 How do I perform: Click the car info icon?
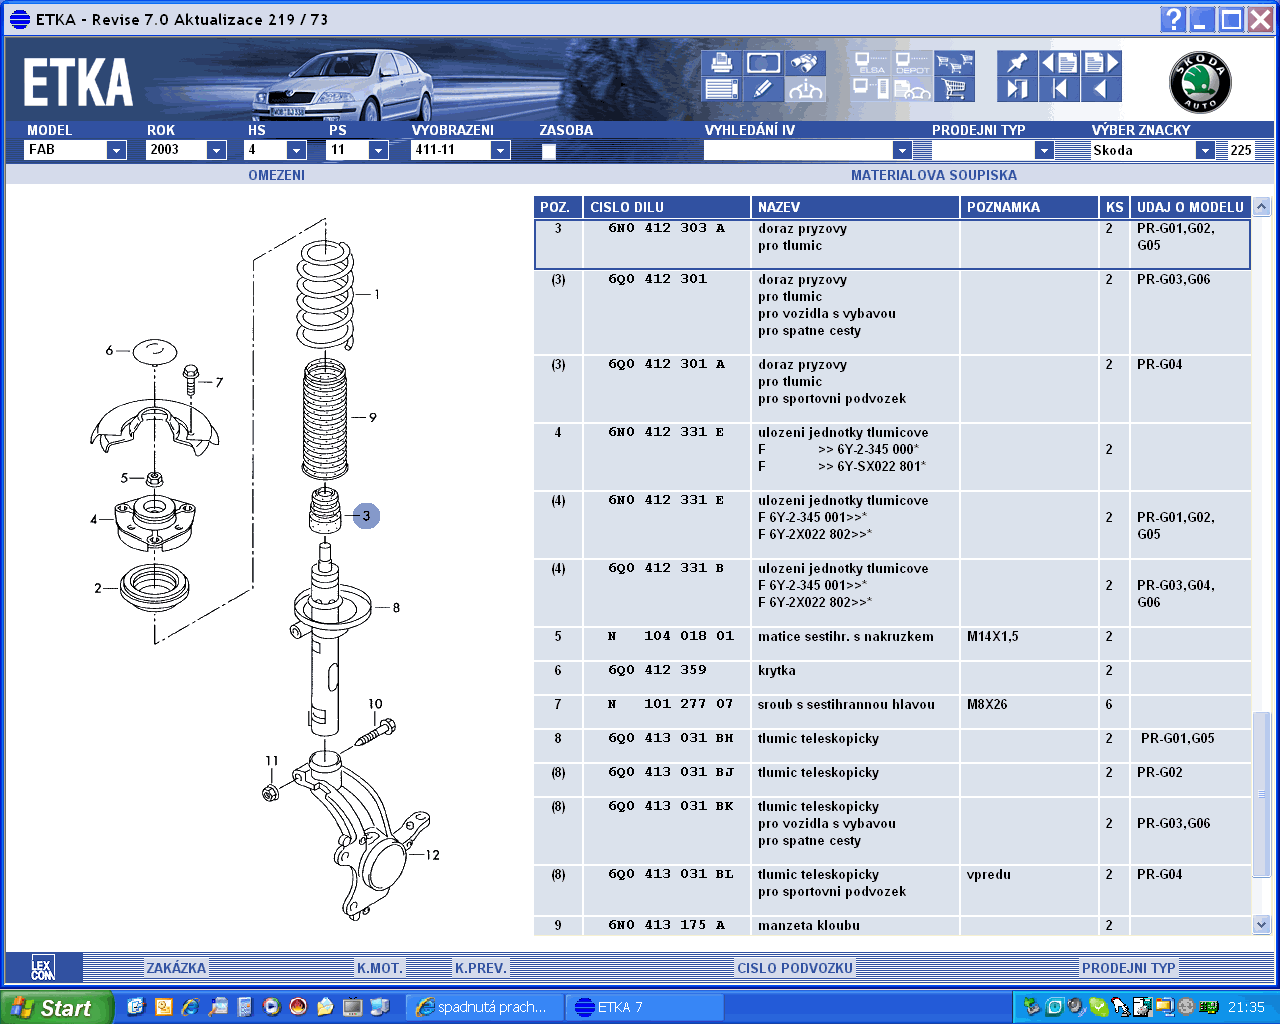(x=805, y=89)
